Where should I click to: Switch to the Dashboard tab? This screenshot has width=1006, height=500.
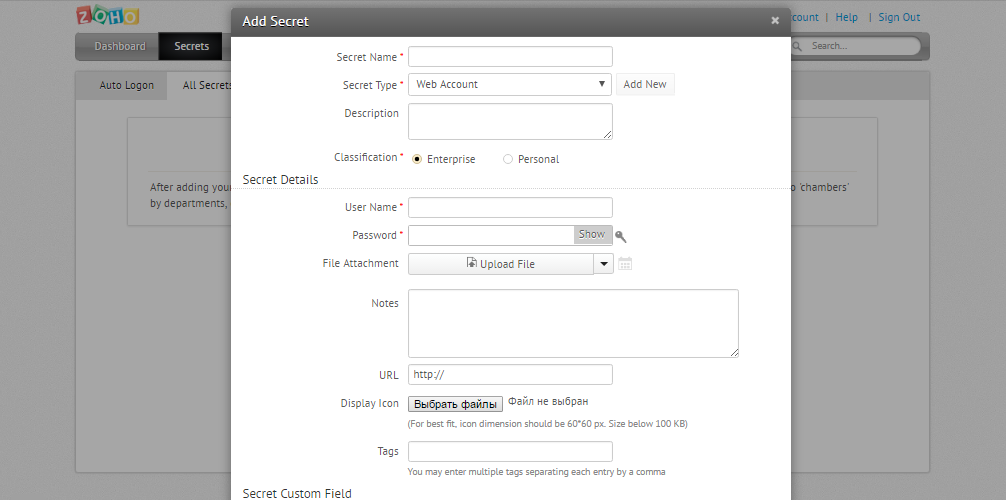click(120, 46)
